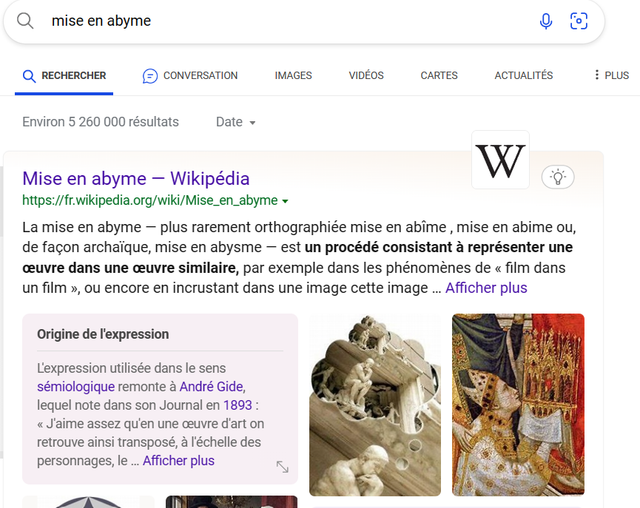Screen dimensions: 640x508
Task: Click the fr.wikipedia.org URL link
Action: click(x=150, y=200)
